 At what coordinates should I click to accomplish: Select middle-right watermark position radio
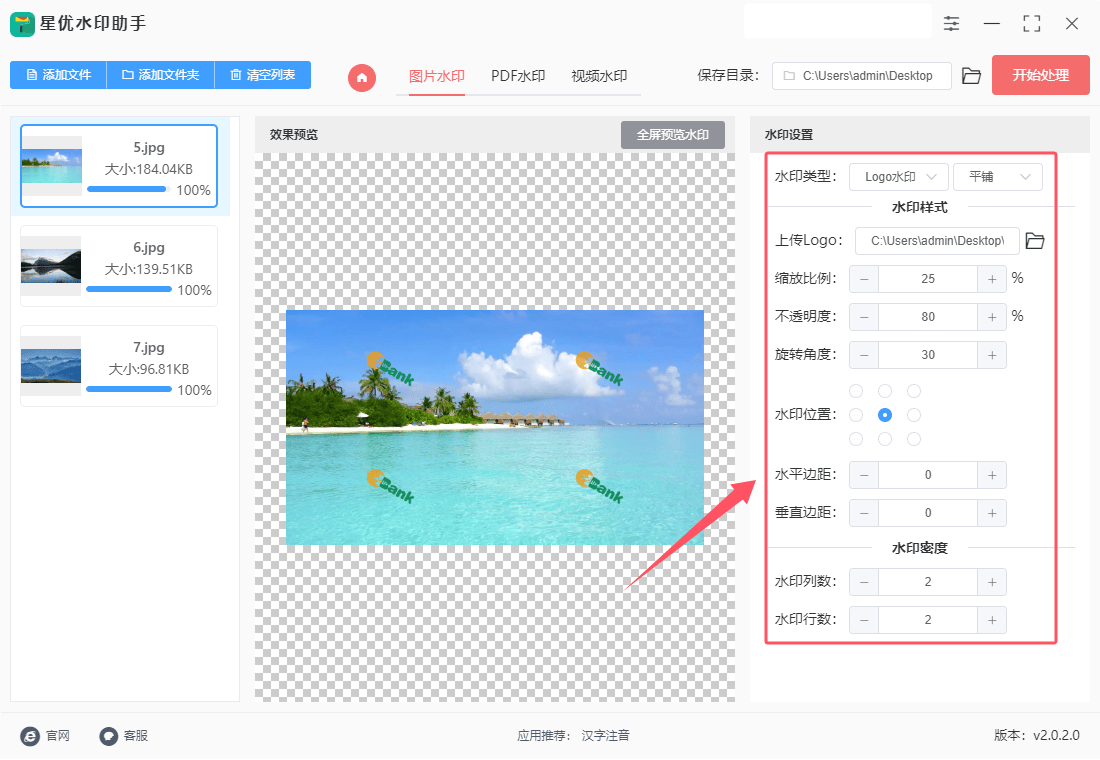click(x=913, y=415)
